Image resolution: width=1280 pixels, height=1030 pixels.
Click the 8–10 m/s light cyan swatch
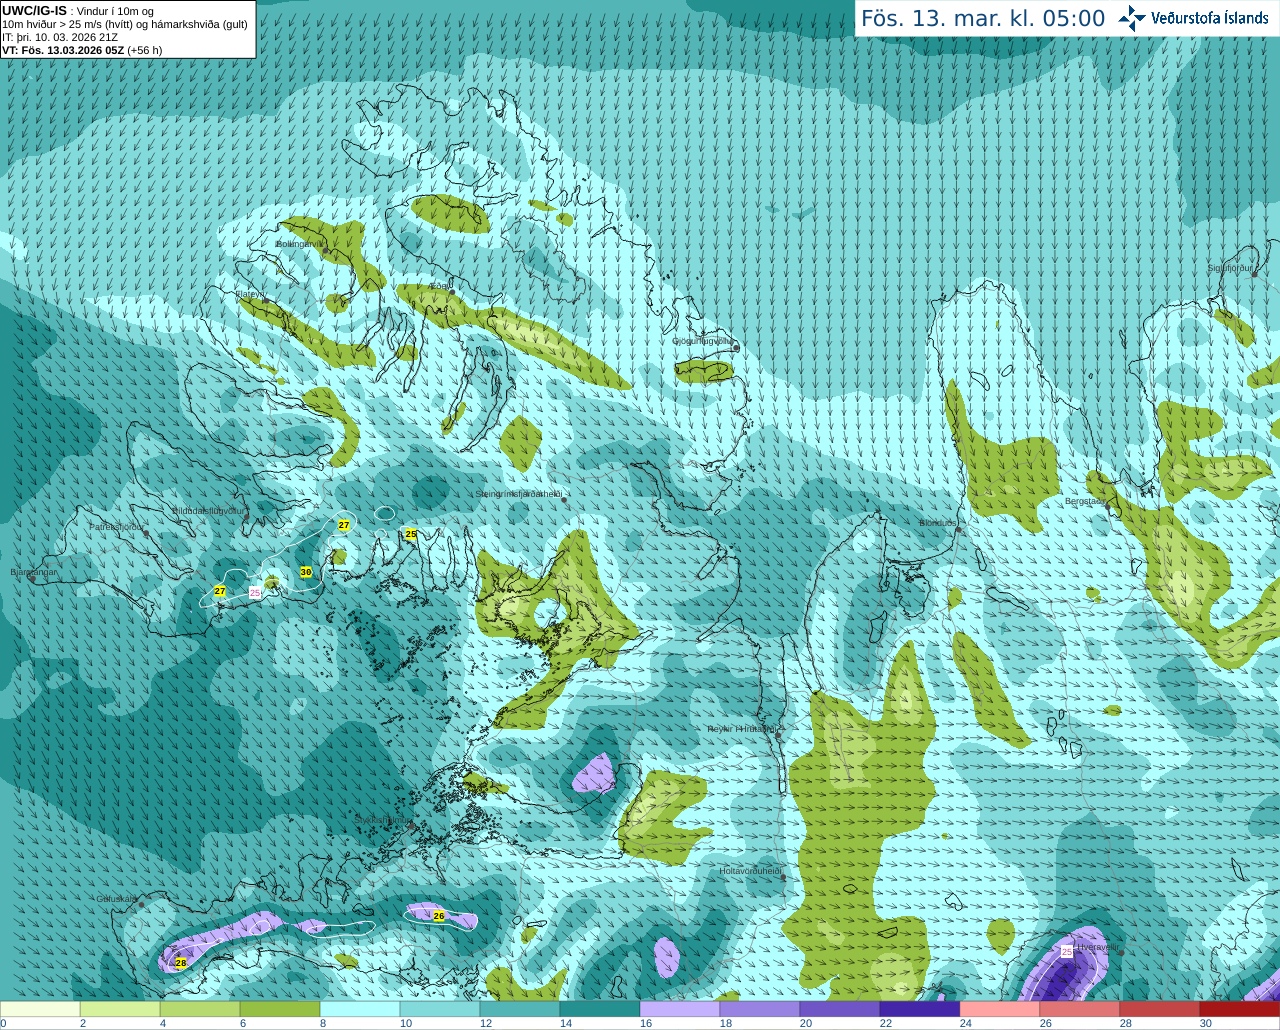click(x=360, y=1009)
